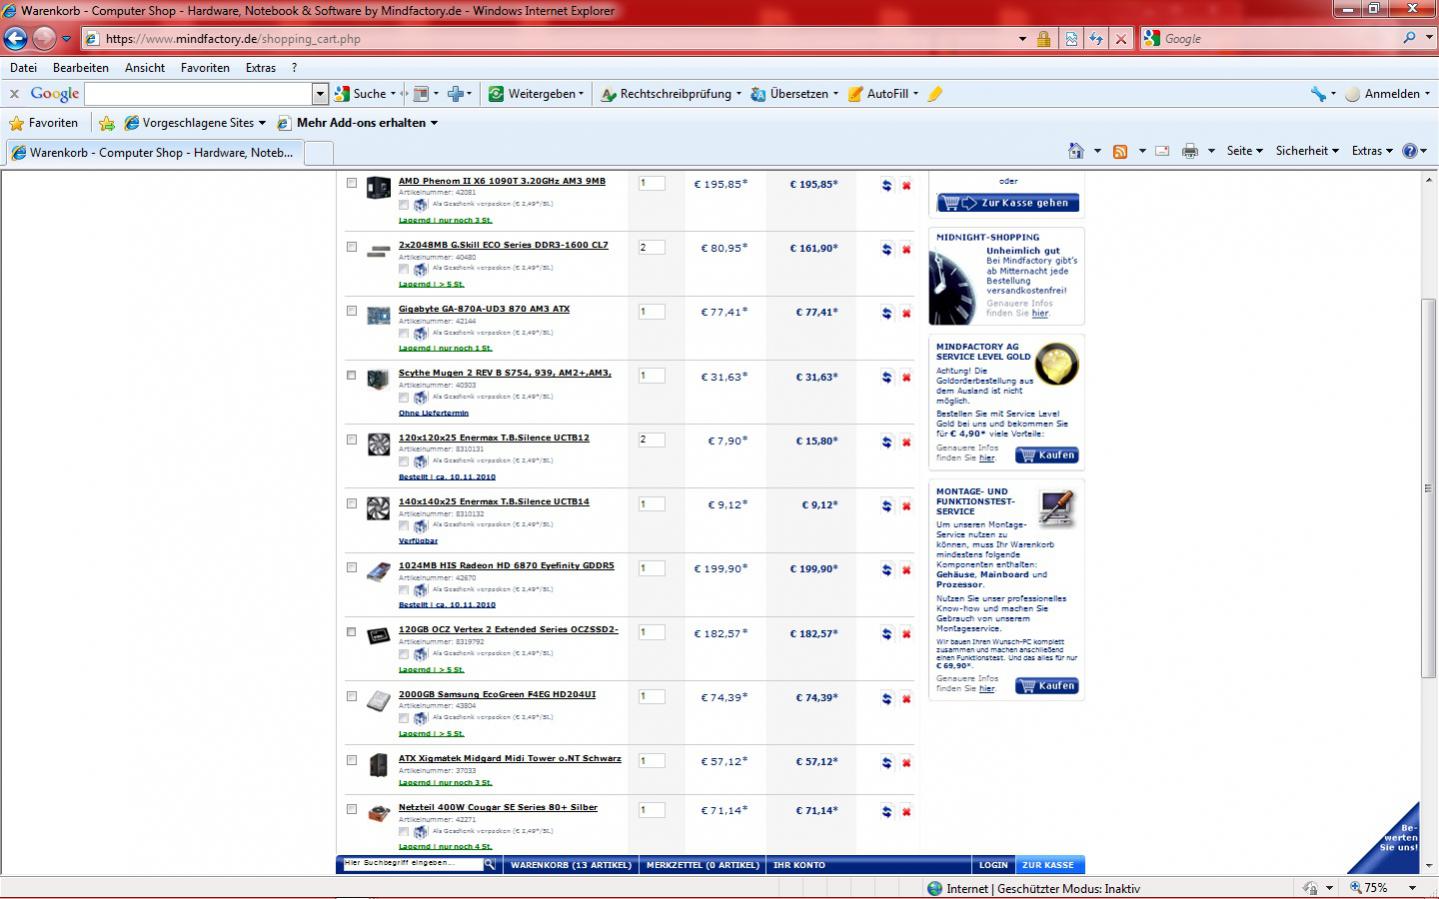Image resolution: width=1439 pixels, height=899 pixels.
Task: Update icon for OCZ Vertex 2 row
Action: tap(886, 634)
